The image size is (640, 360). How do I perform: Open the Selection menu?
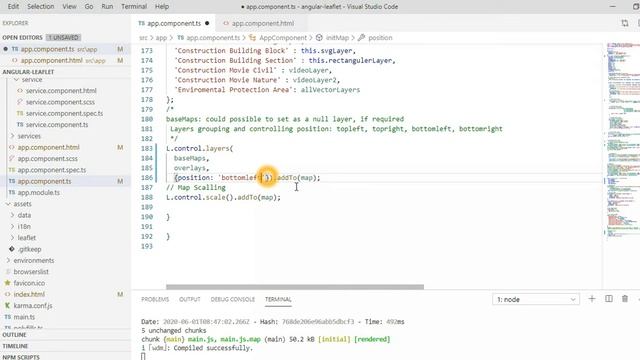point(40,7)
